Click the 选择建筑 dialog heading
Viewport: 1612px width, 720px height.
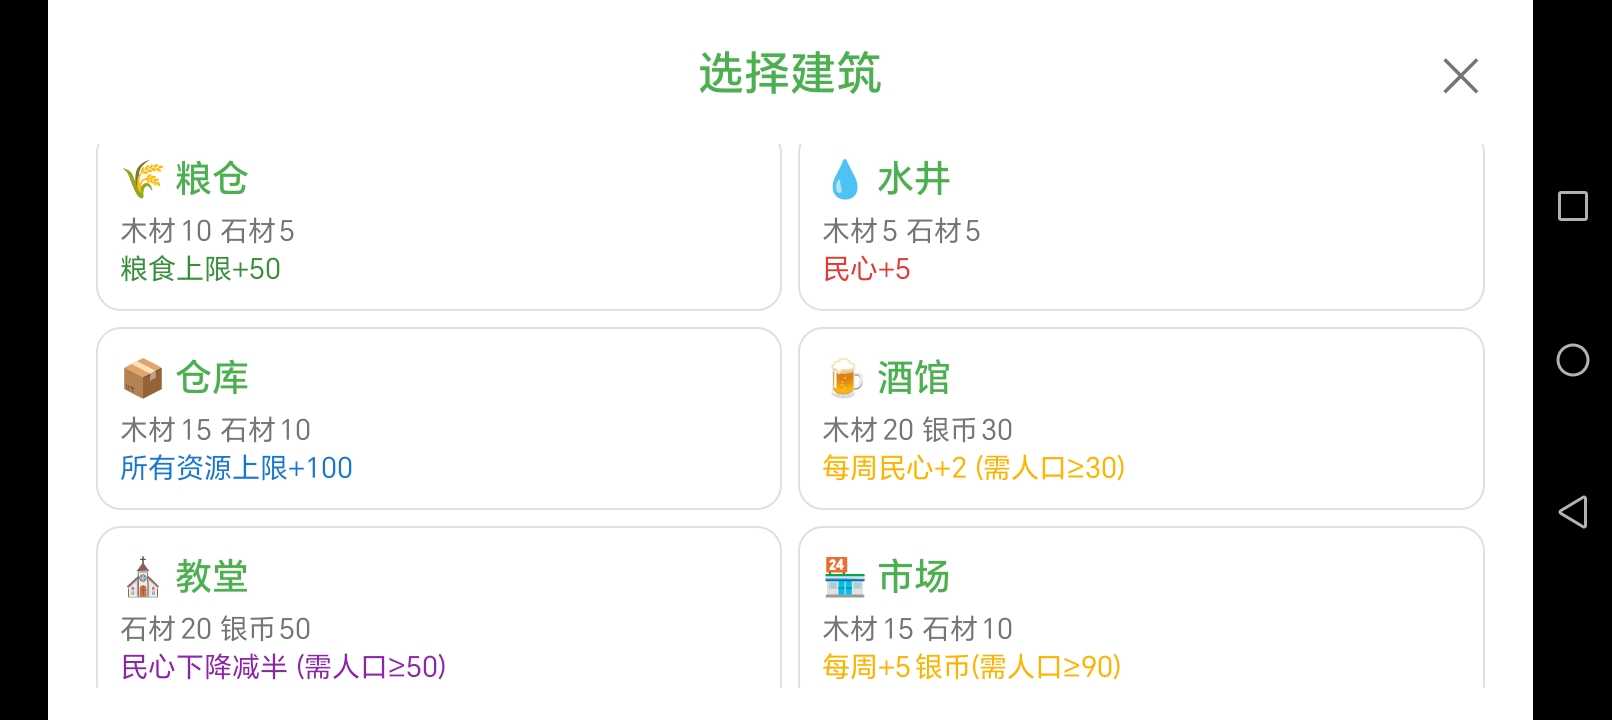(789, 74)
